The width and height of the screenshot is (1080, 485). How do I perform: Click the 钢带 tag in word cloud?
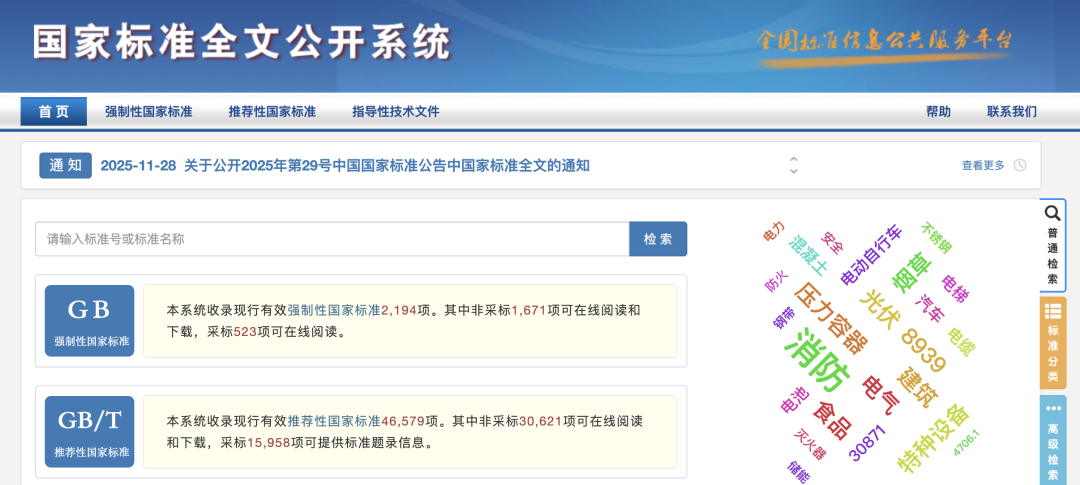pyautogui.click(x=784, y=318)
